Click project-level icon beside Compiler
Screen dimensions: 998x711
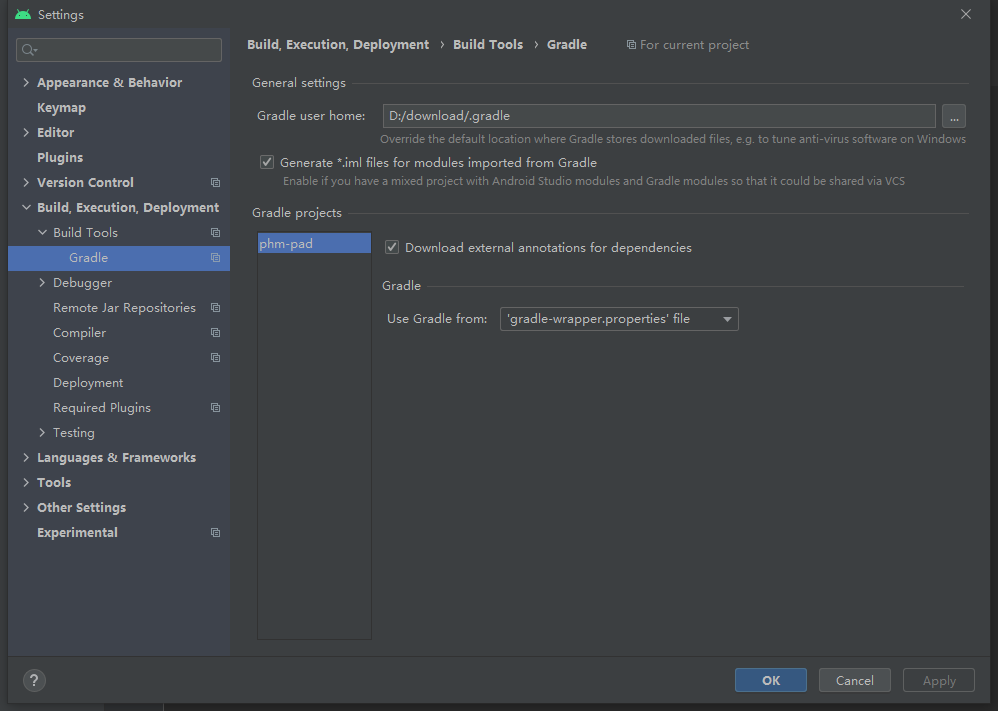(215, 333)
